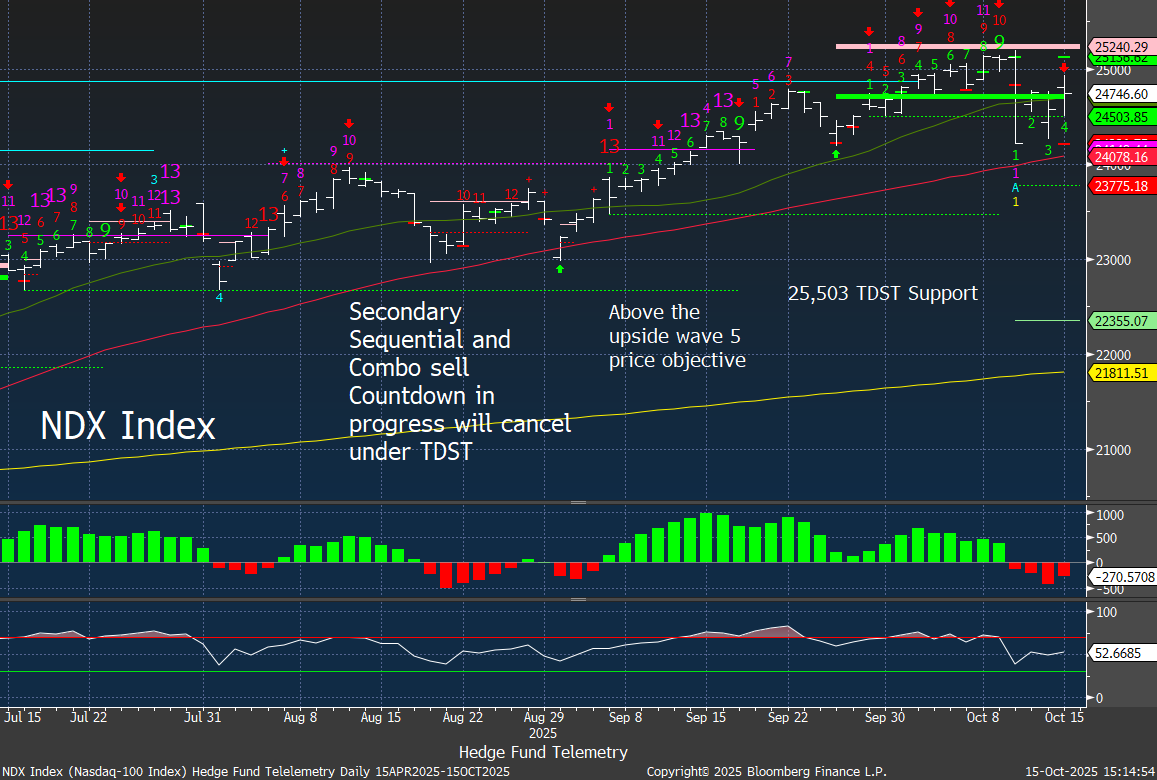Click the large red 13 near Sep 8
The height and width of the screenshot is (780, 1157).
(x=609, y=146)
